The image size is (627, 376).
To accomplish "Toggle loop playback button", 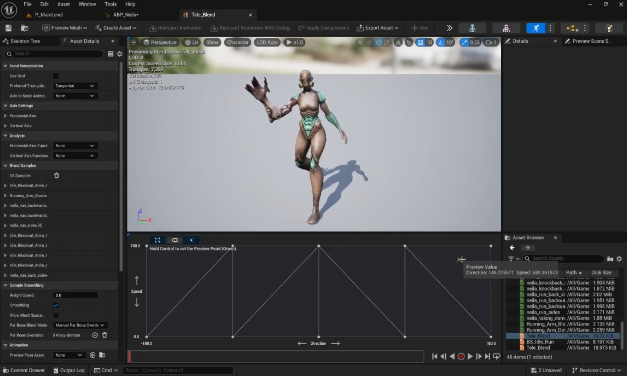I will [497, 356].
